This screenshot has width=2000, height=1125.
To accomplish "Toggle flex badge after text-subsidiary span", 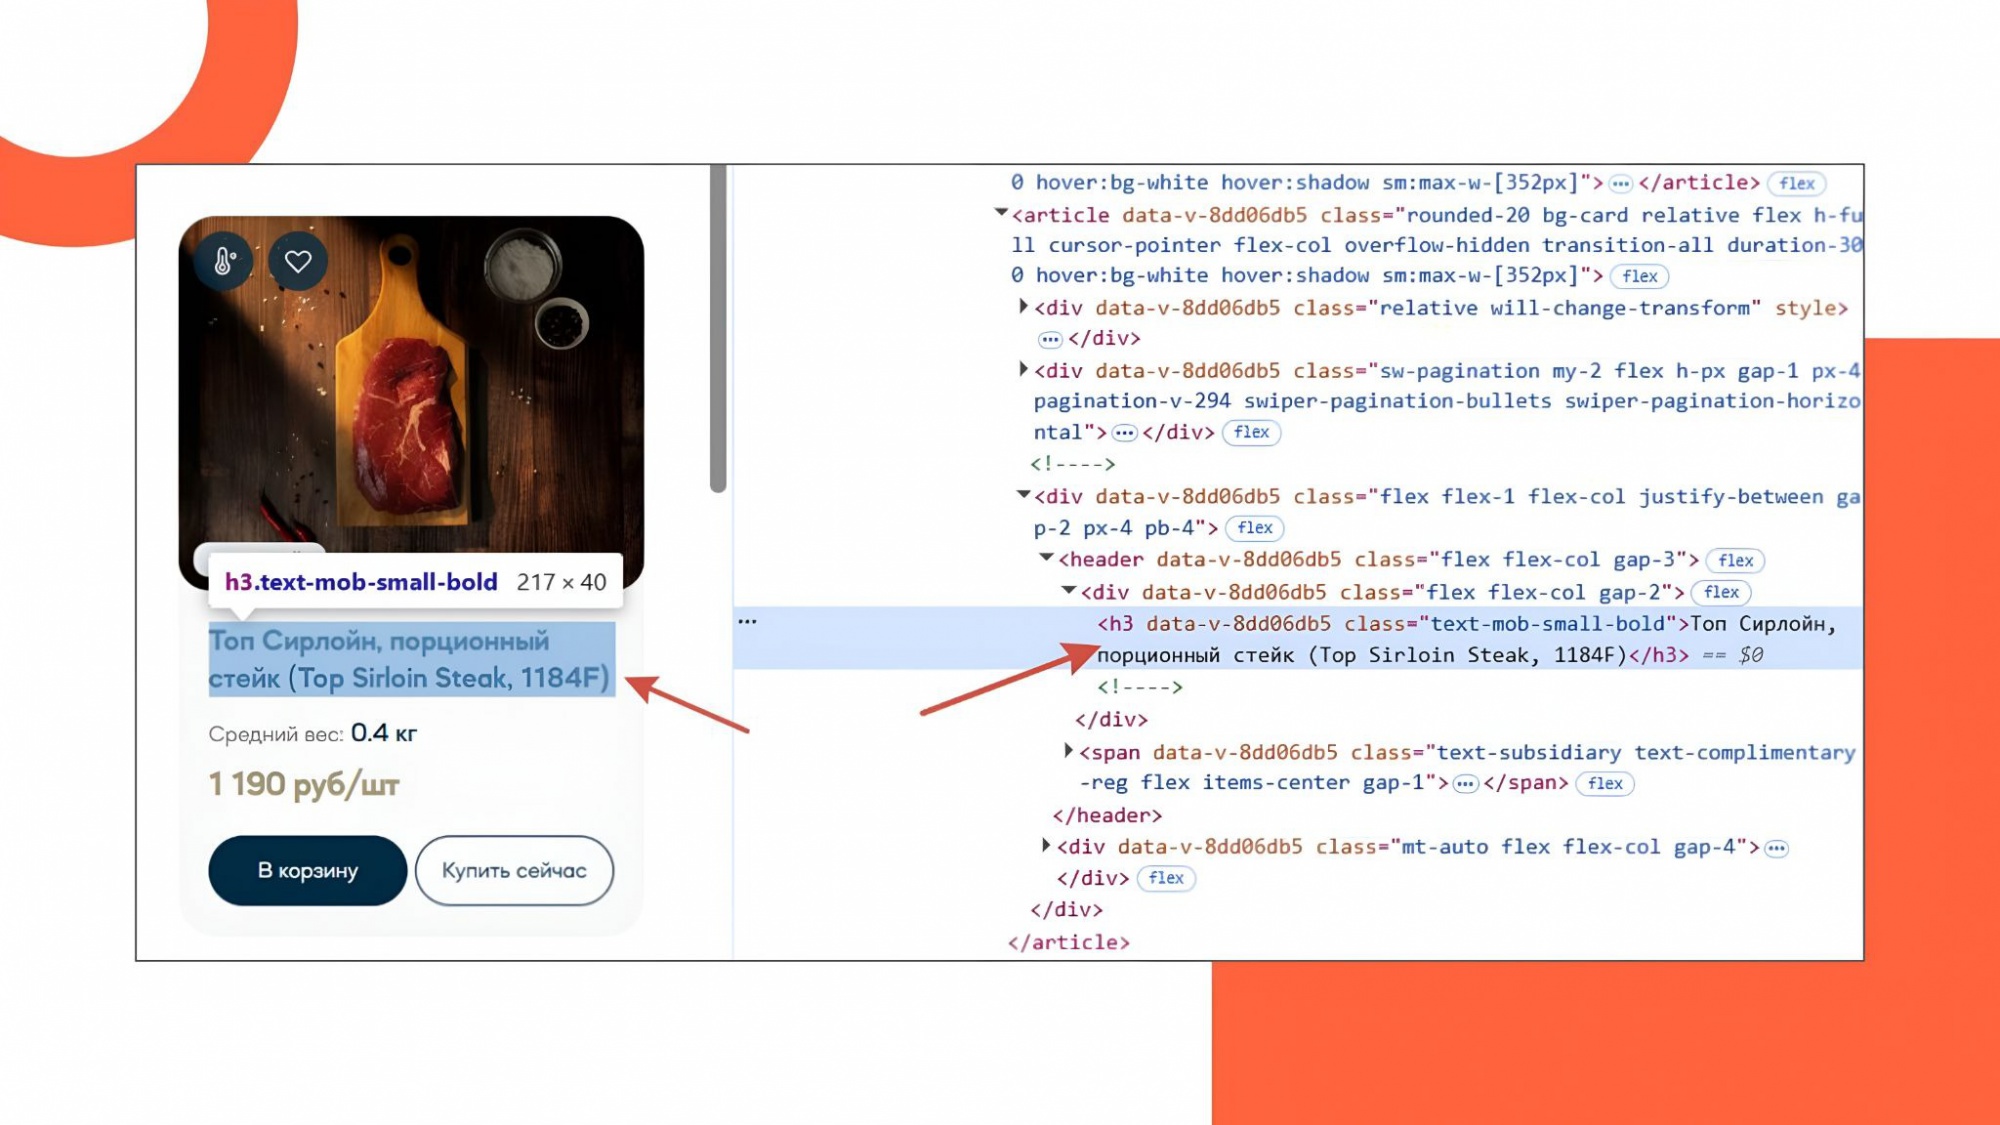I will tap(1604, 783).
